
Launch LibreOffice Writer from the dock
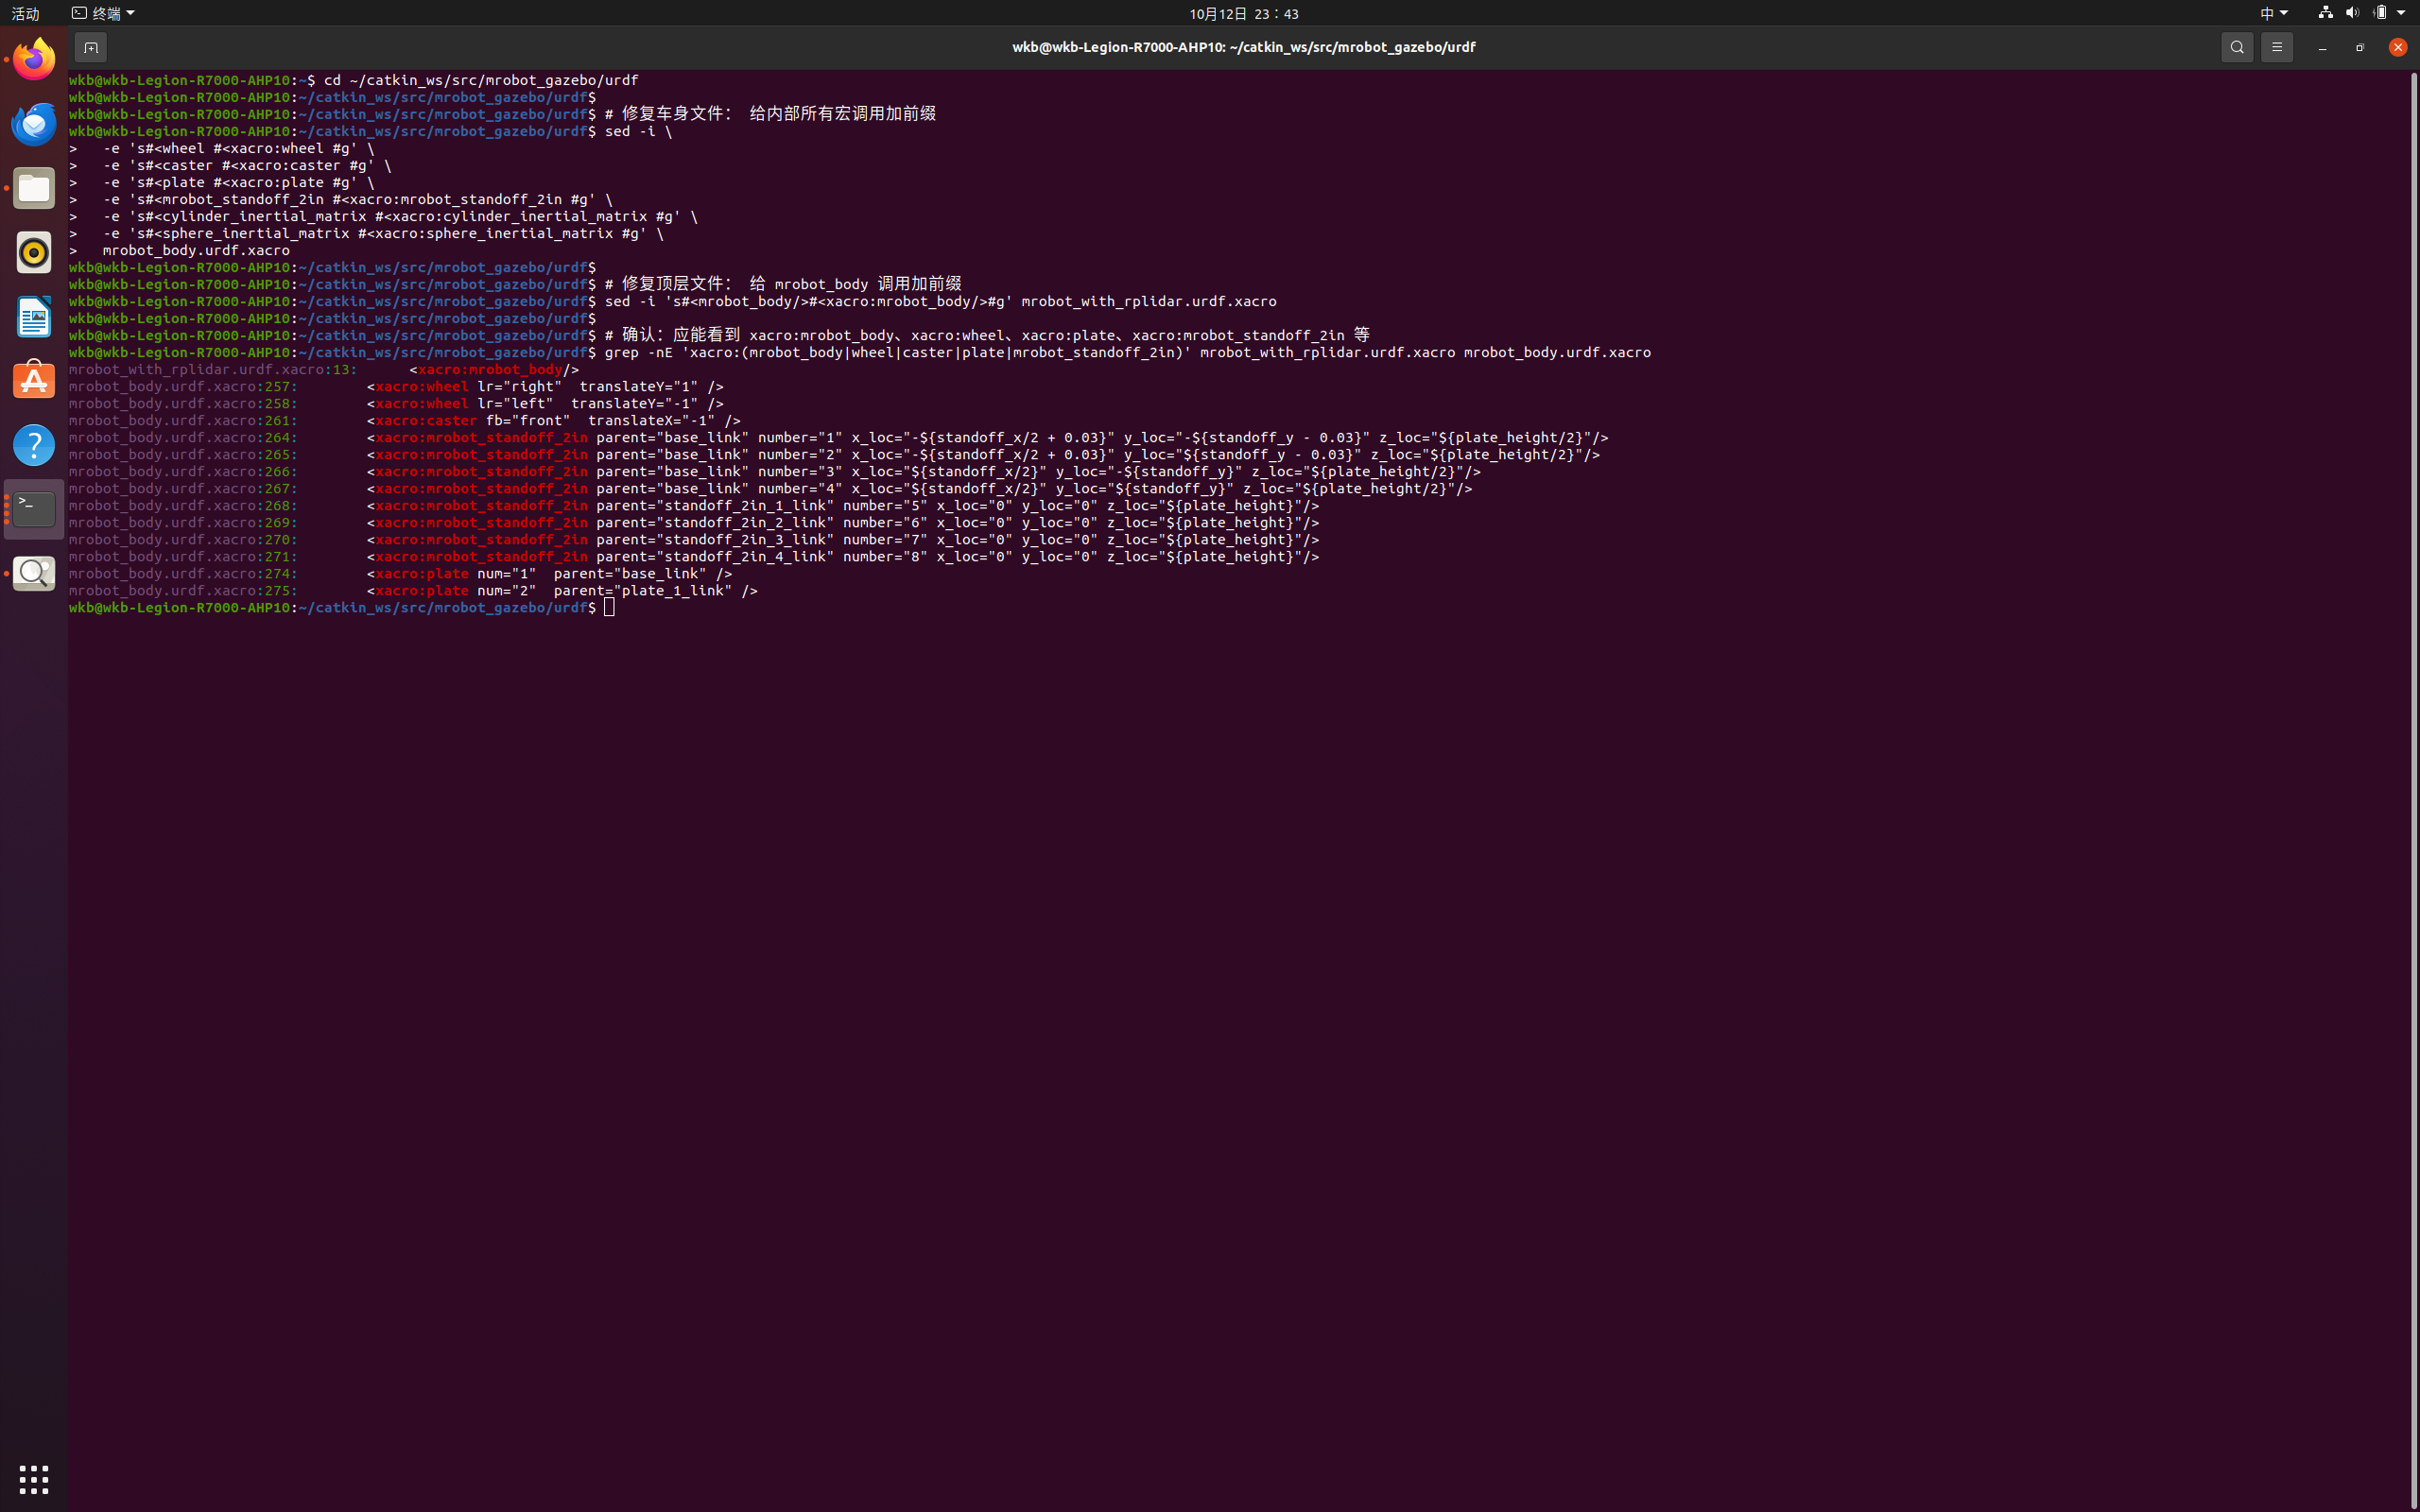point(34,317)
